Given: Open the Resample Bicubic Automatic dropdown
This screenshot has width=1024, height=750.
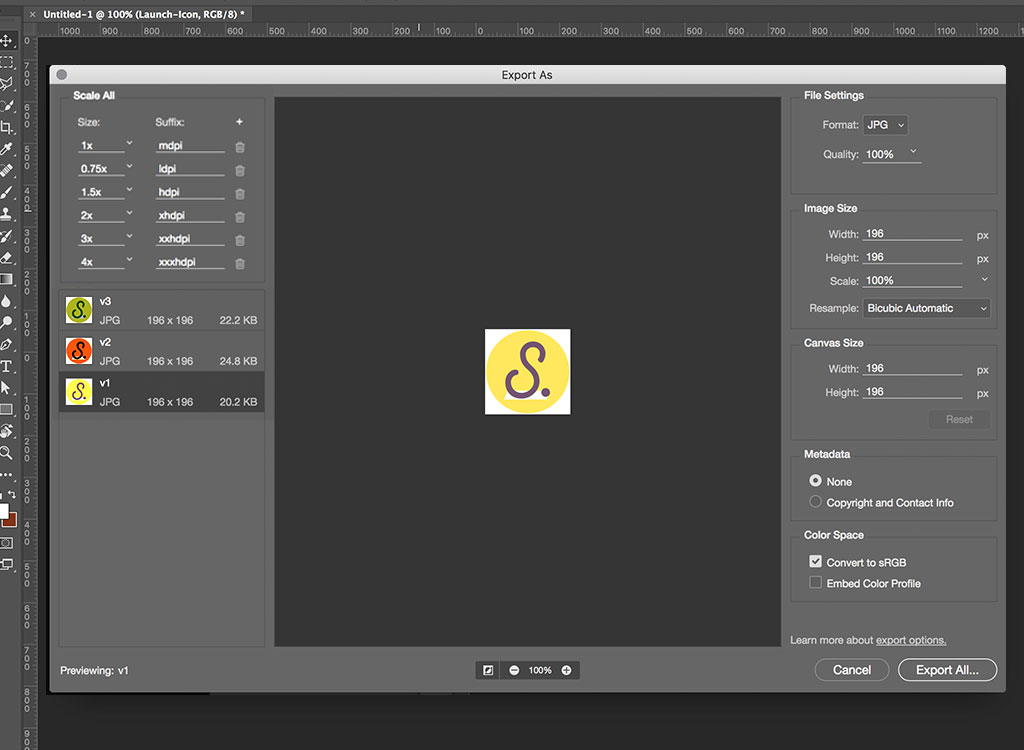Looking at the screenshot, I should [926, 308].
